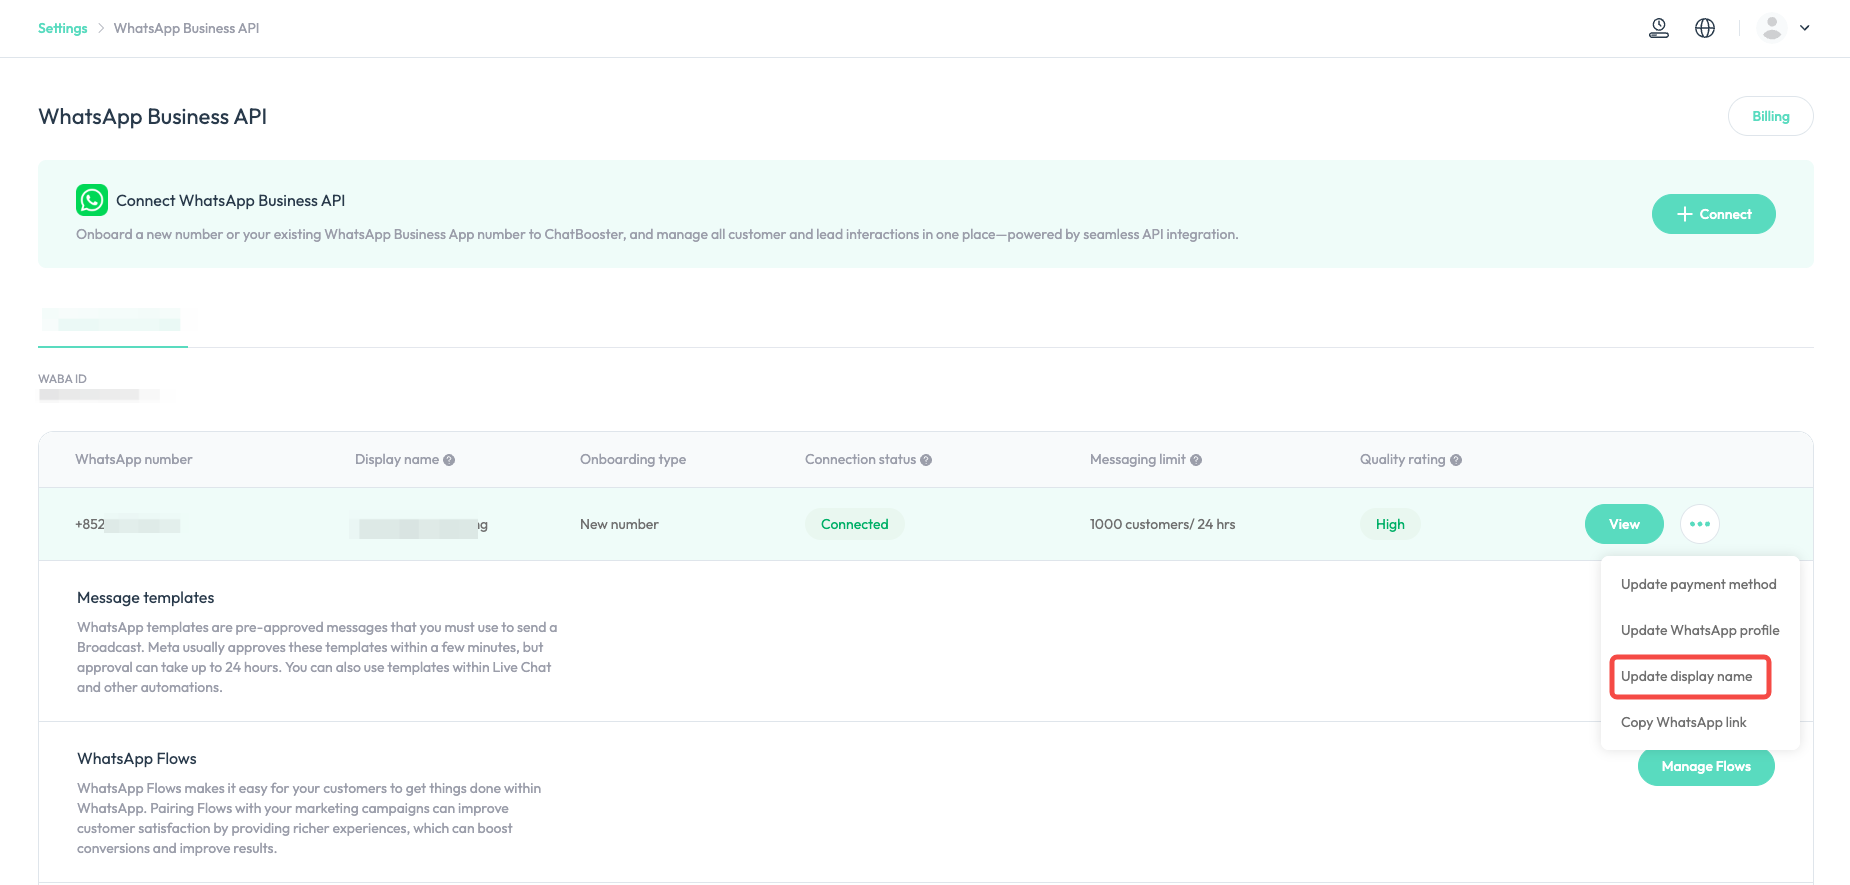Click the Quality rating column header
This screenshot has height=885, width=1850.
(1402, 460)
